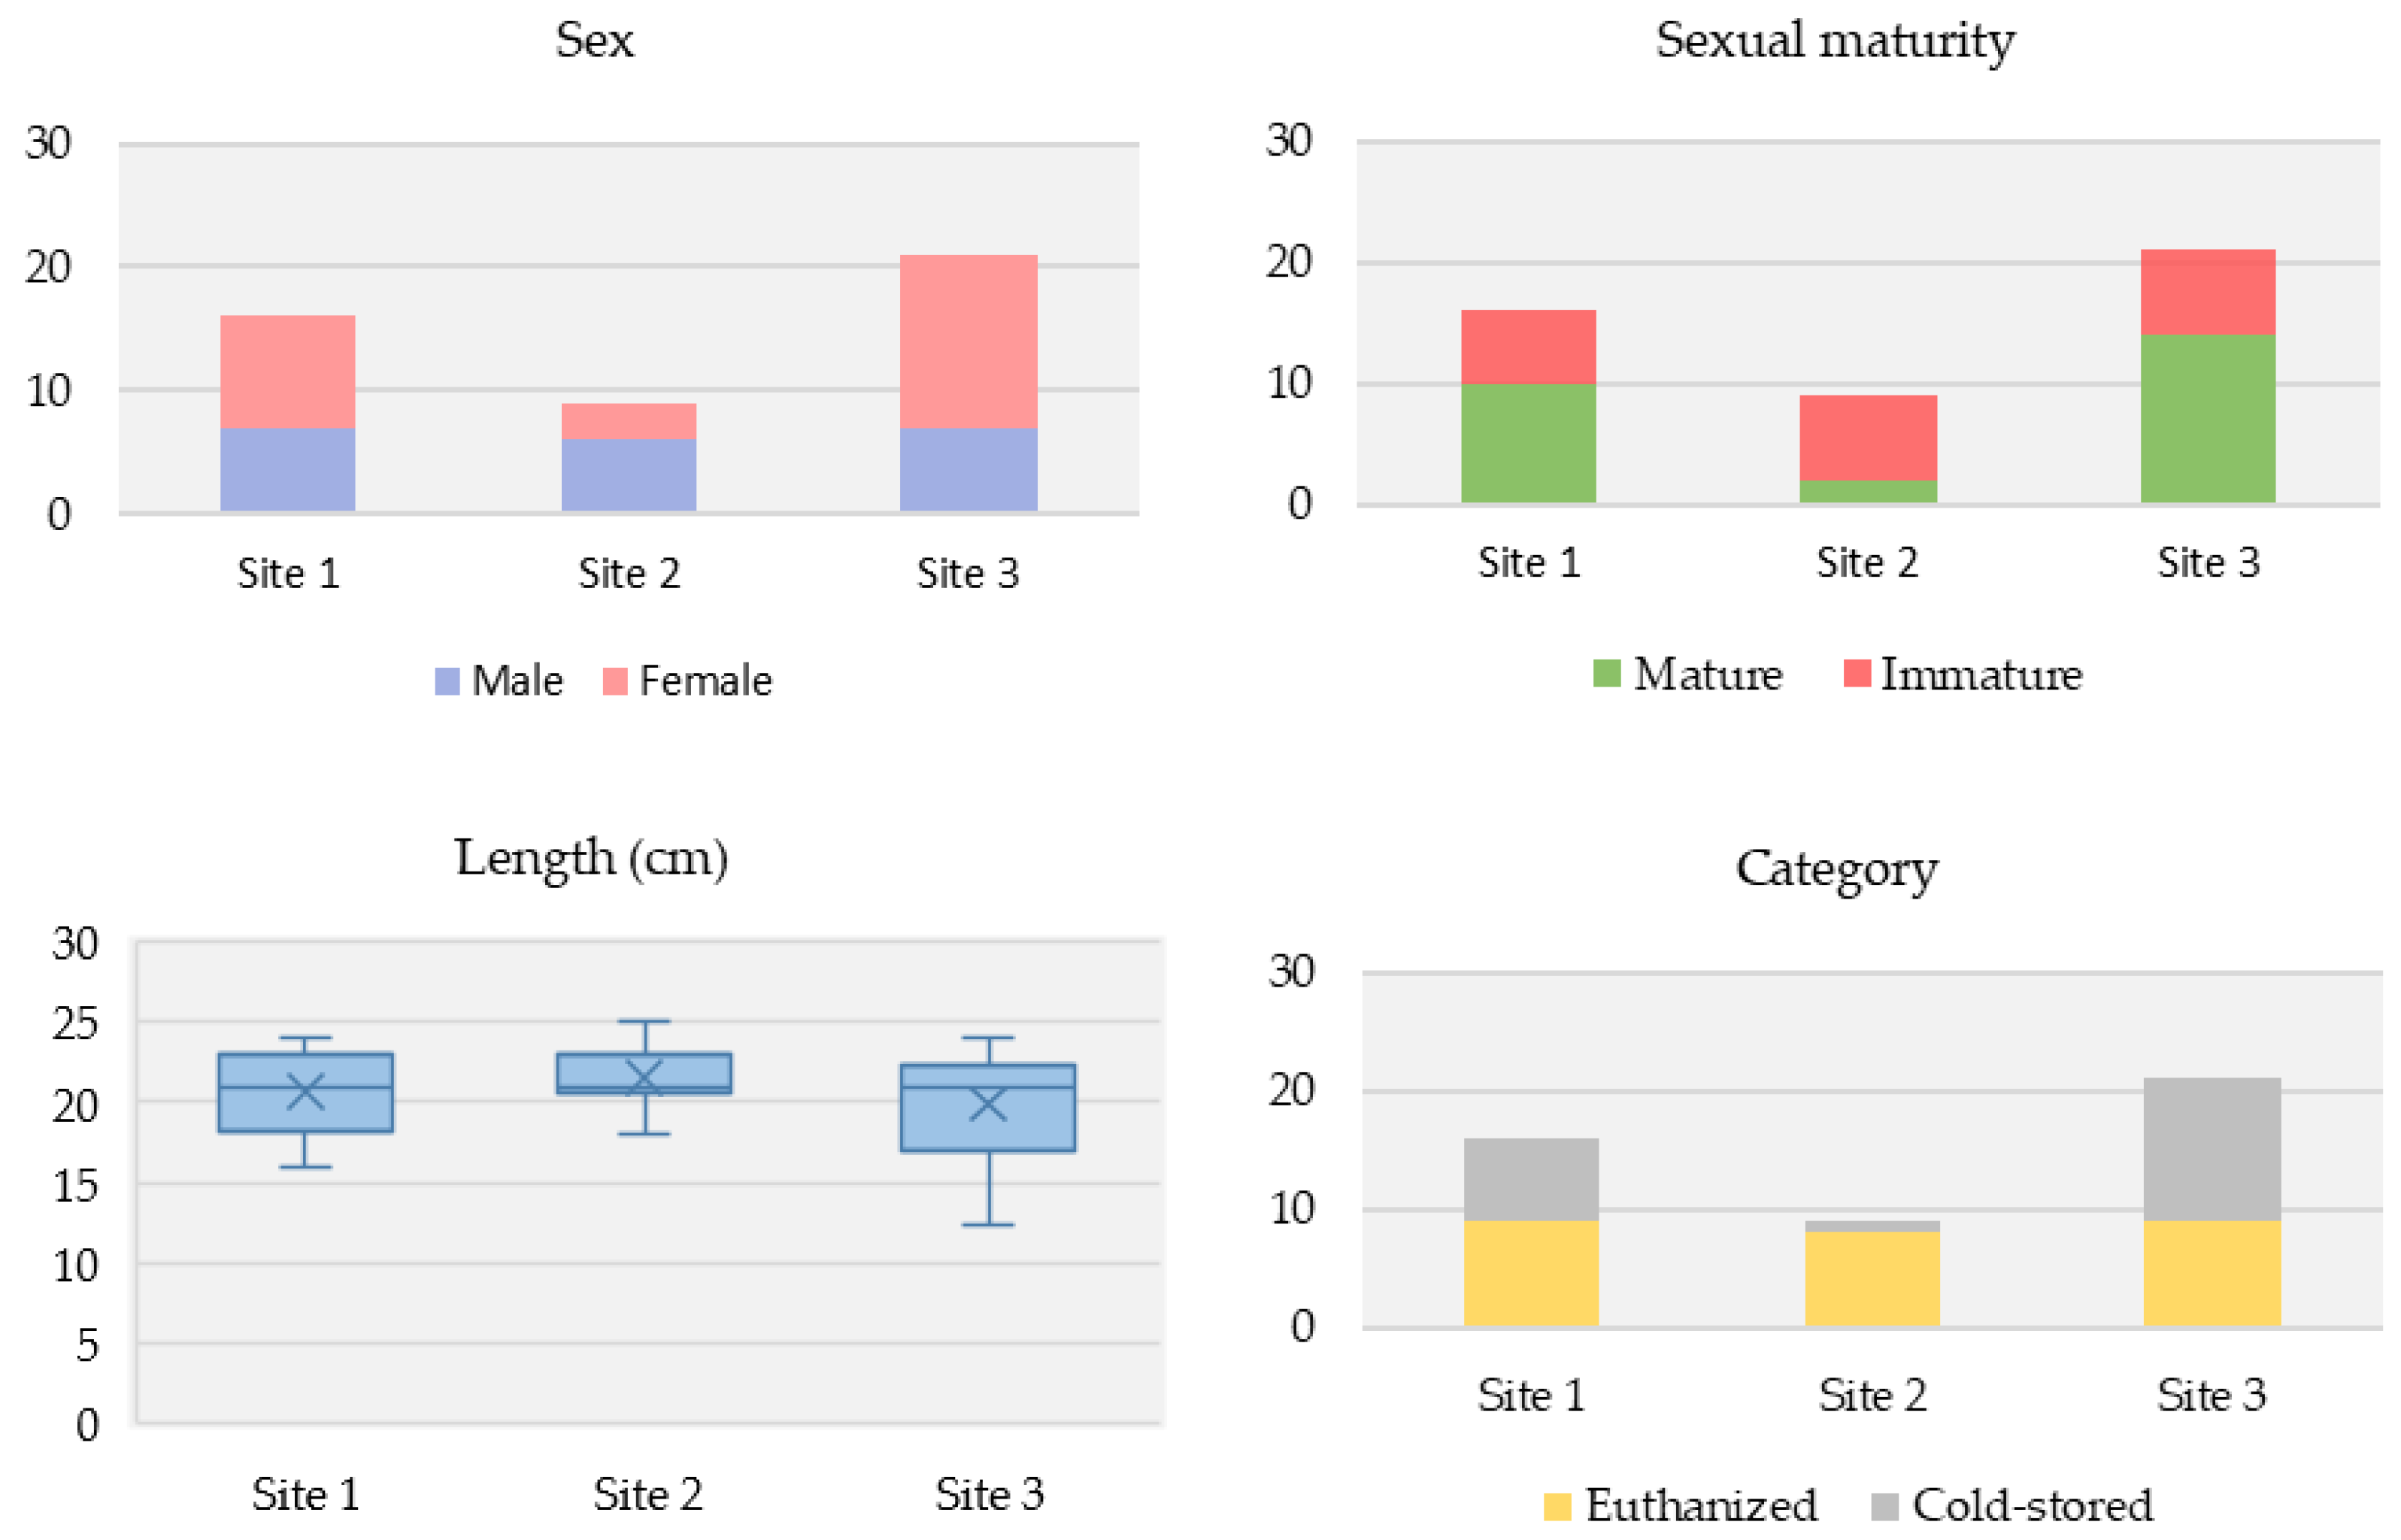Click the yellow Euthanized legend swatch
This screenshot has height=1540, width=2401.
coord(1557,1507)
